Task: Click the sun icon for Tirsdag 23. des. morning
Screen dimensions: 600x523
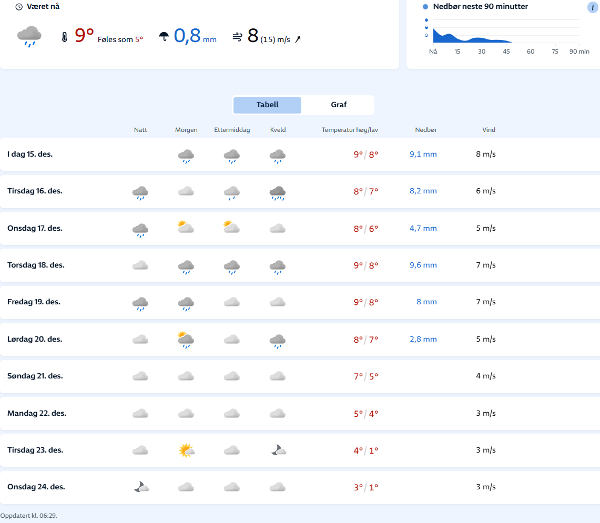Action: [x=185, y=450]
